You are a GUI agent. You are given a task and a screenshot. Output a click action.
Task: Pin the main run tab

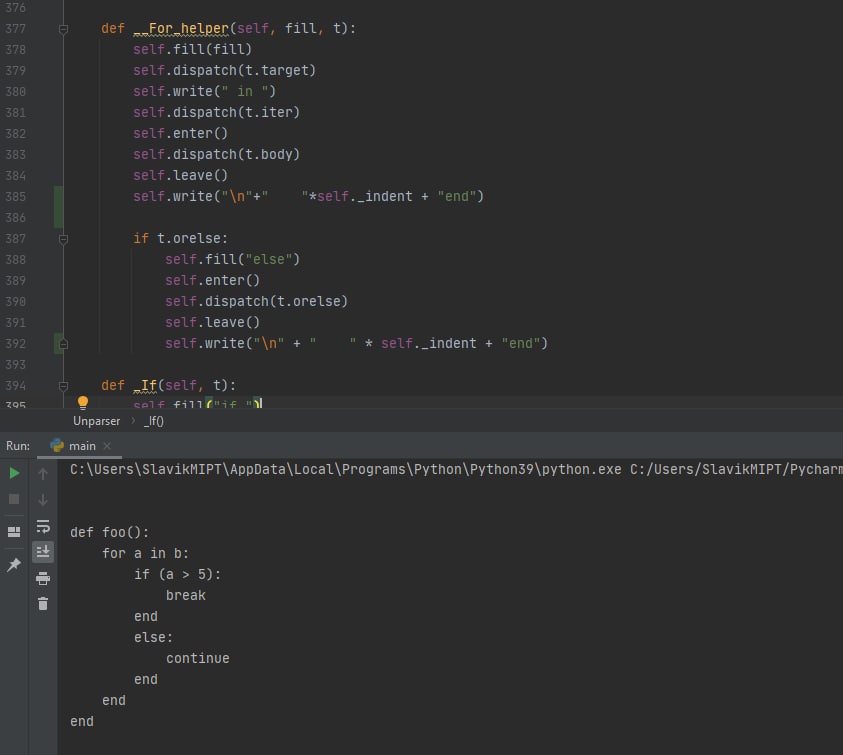(x=14, y=564)
